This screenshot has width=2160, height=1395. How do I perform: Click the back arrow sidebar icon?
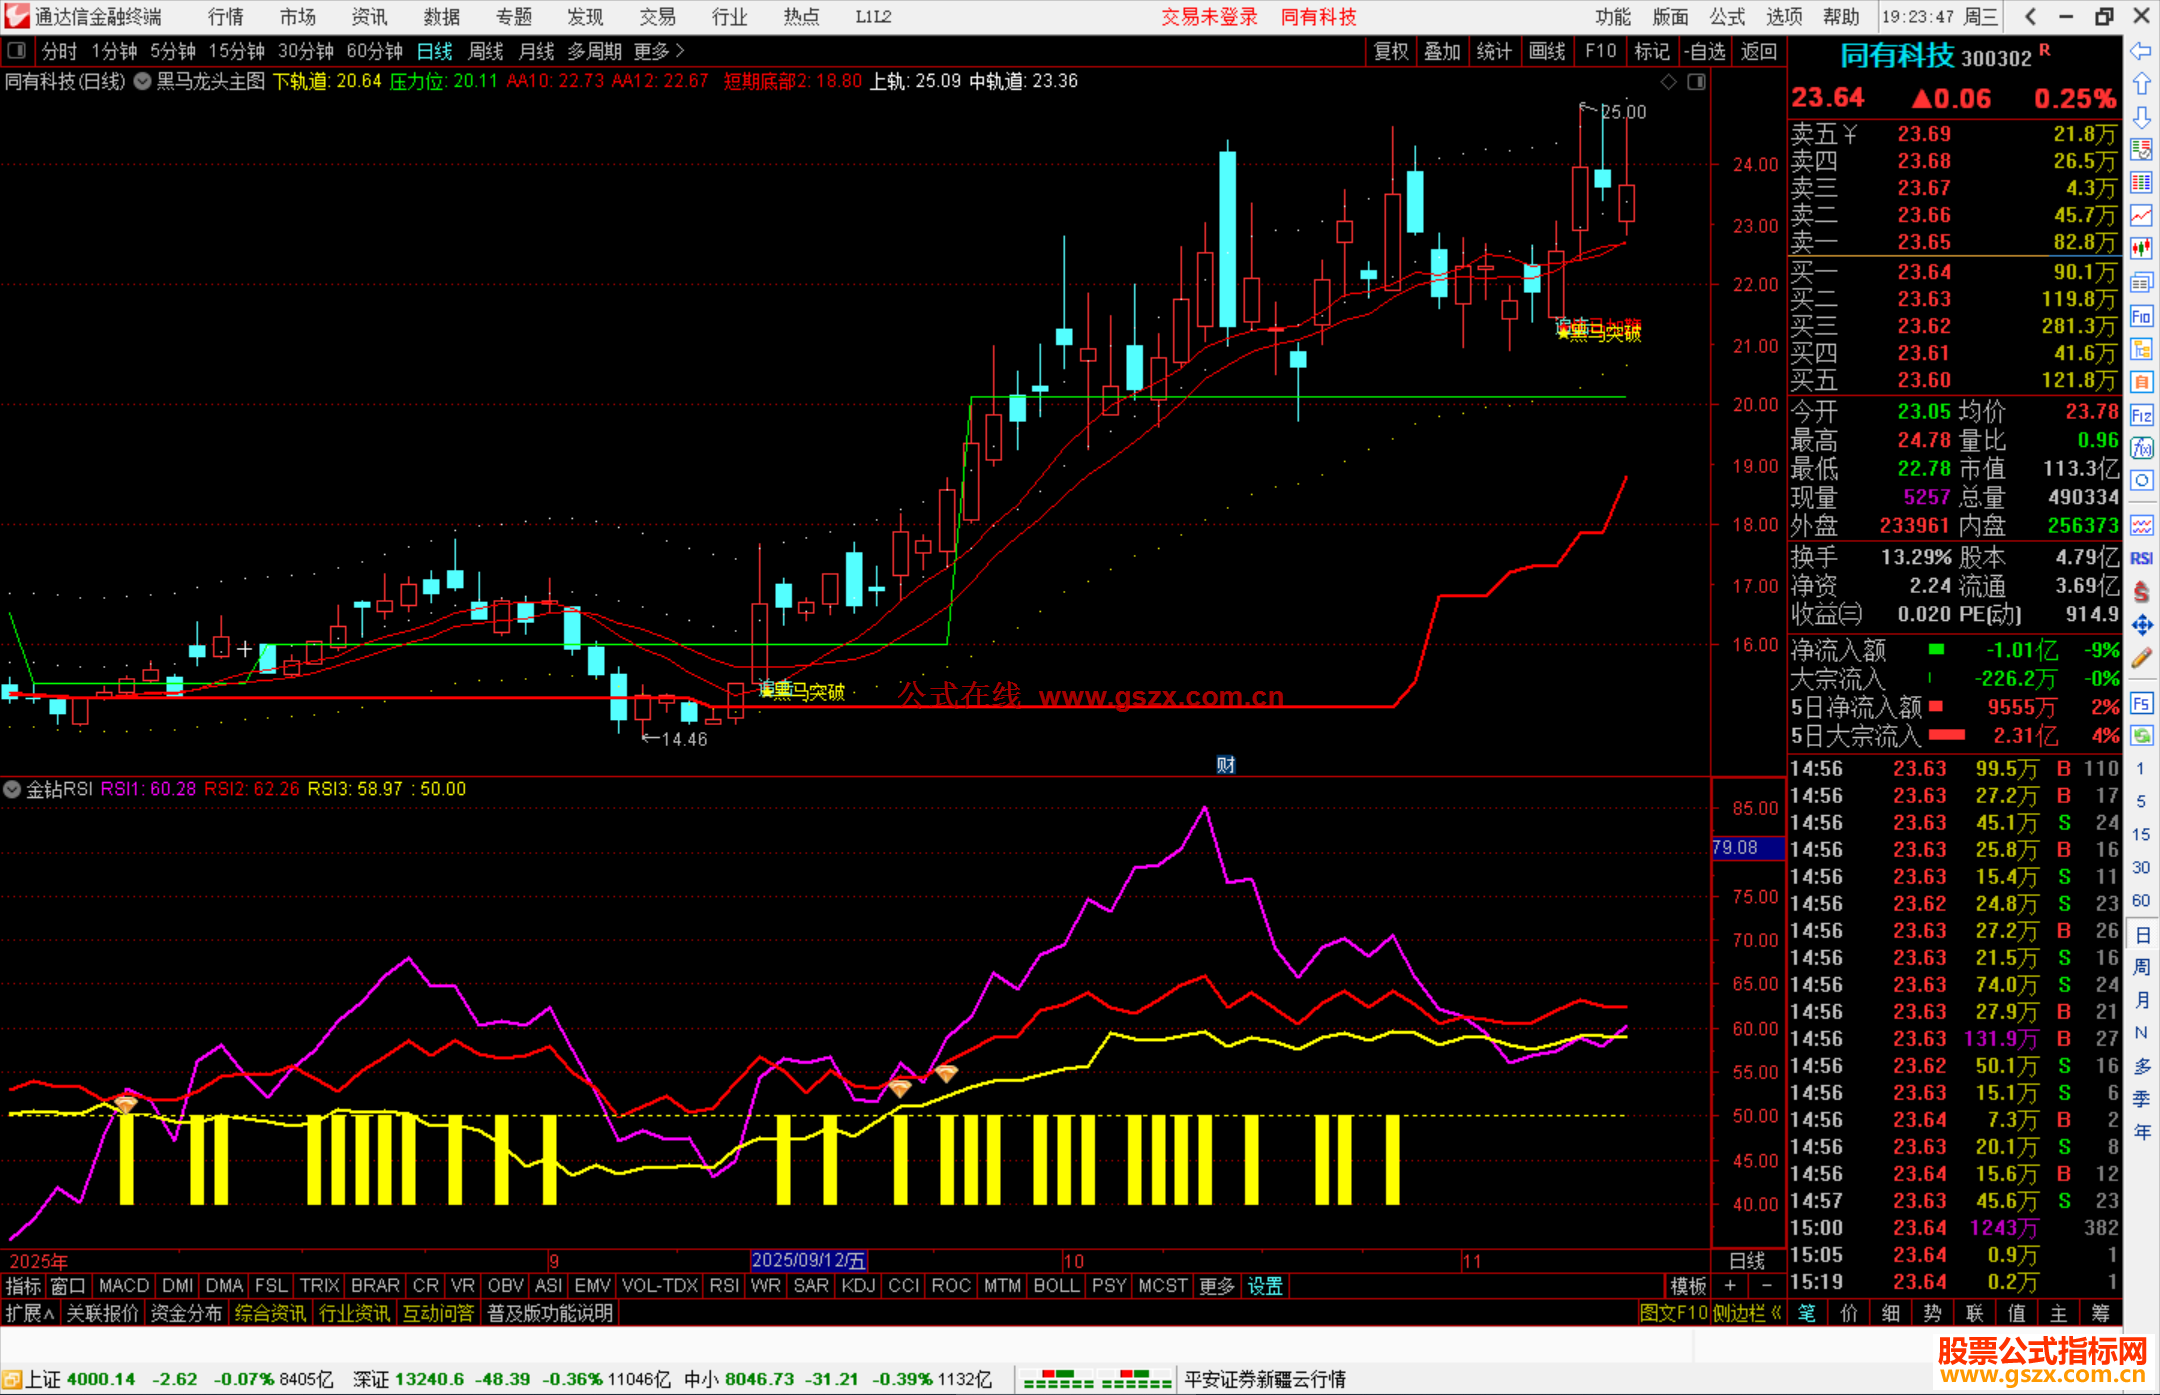click(x=2141, y=51)
